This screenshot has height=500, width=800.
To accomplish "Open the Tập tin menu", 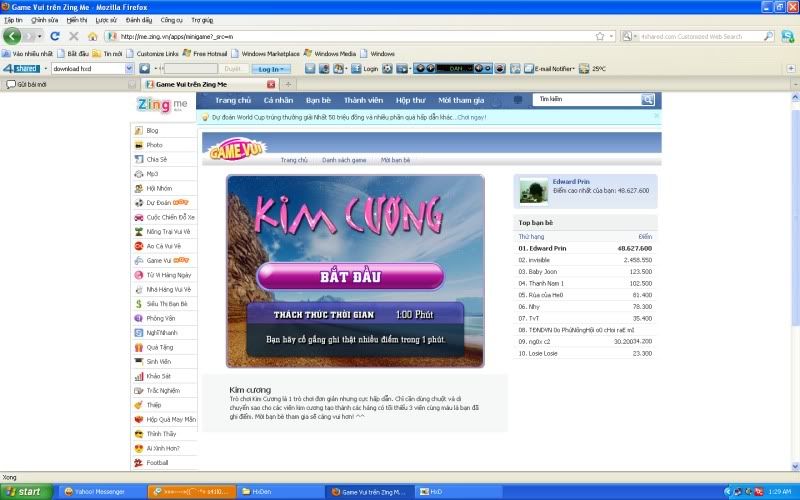I will pos(13,20).
